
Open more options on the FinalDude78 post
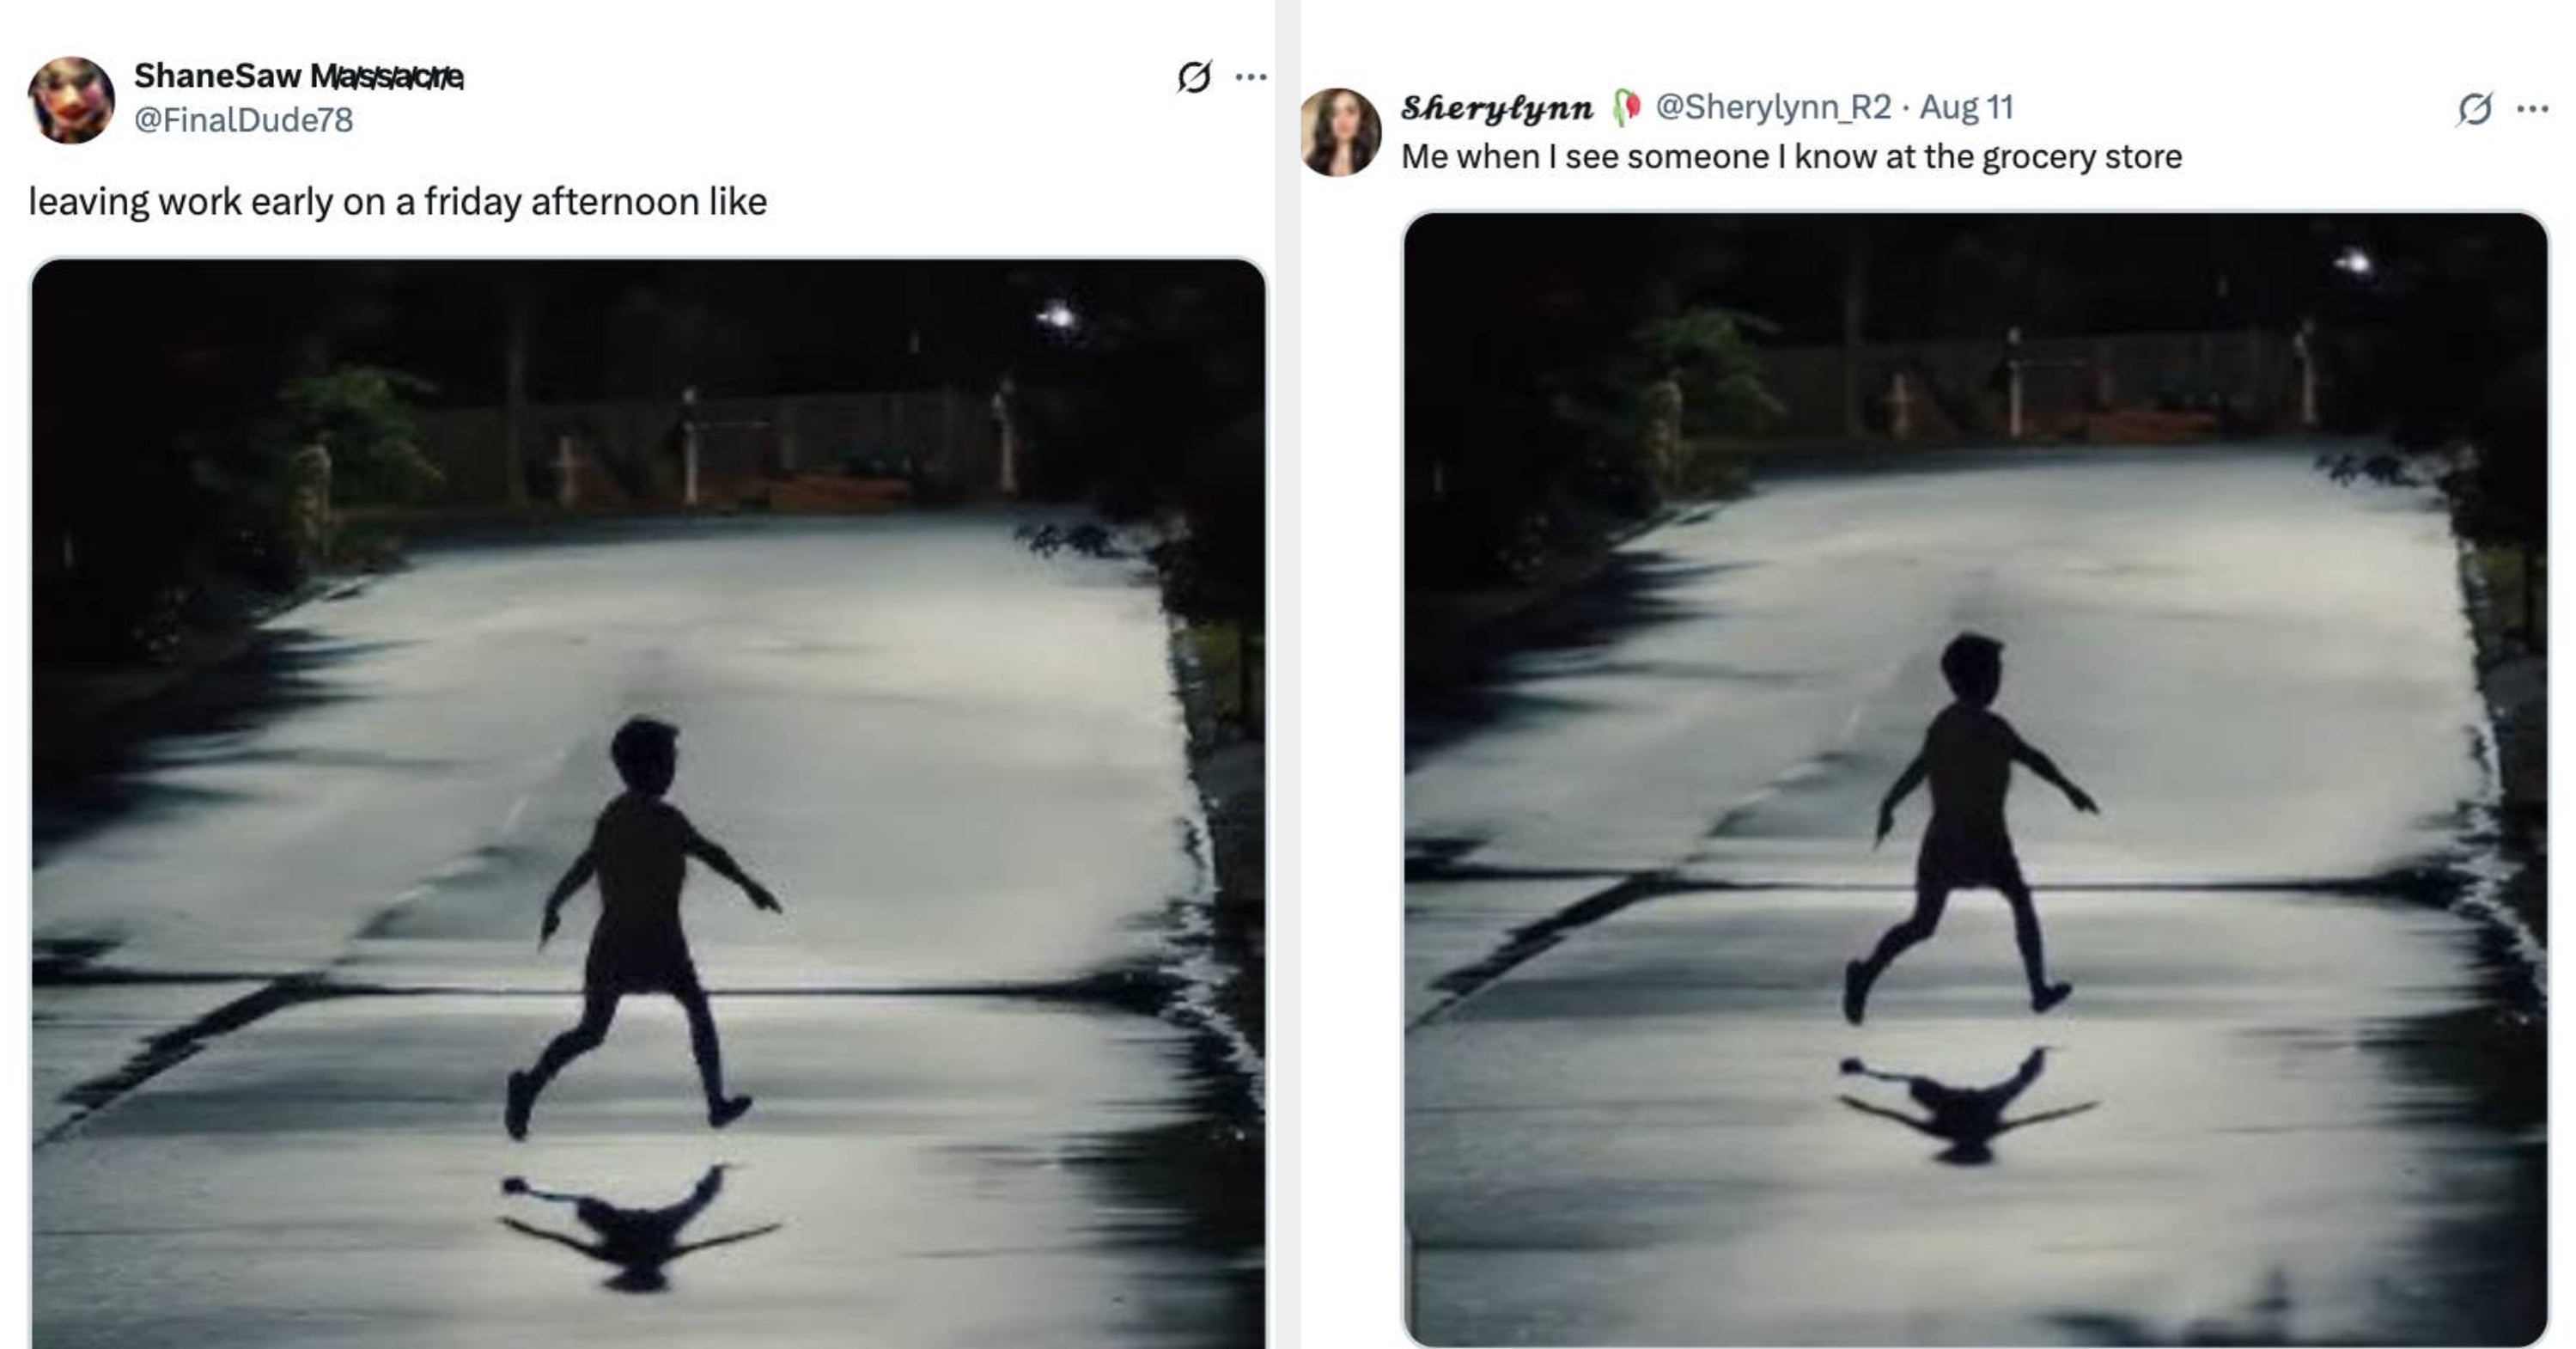click(1251, 77)
